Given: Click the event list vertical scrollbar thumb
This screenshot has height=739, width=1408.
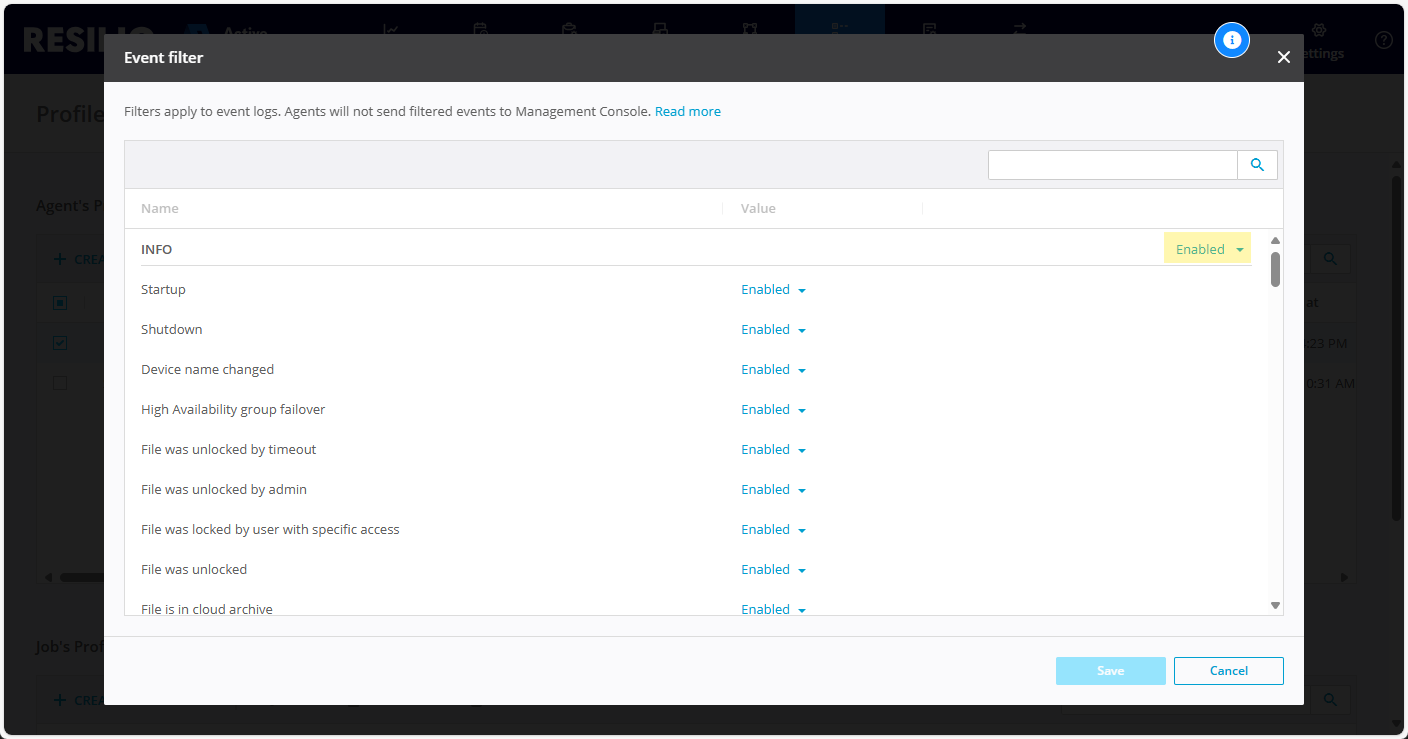Looking at the screenshot, I should (1275, 269).
